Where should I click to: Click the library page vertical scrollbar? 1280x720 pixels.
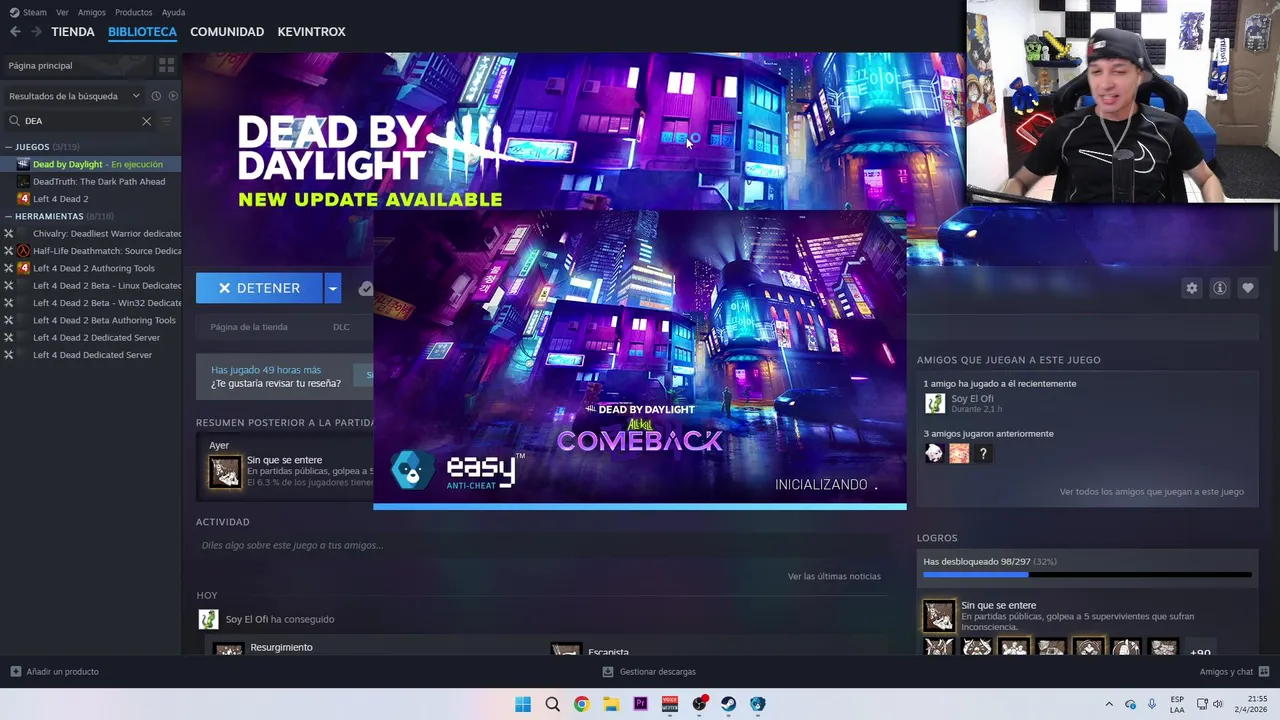pos(1275,228)
